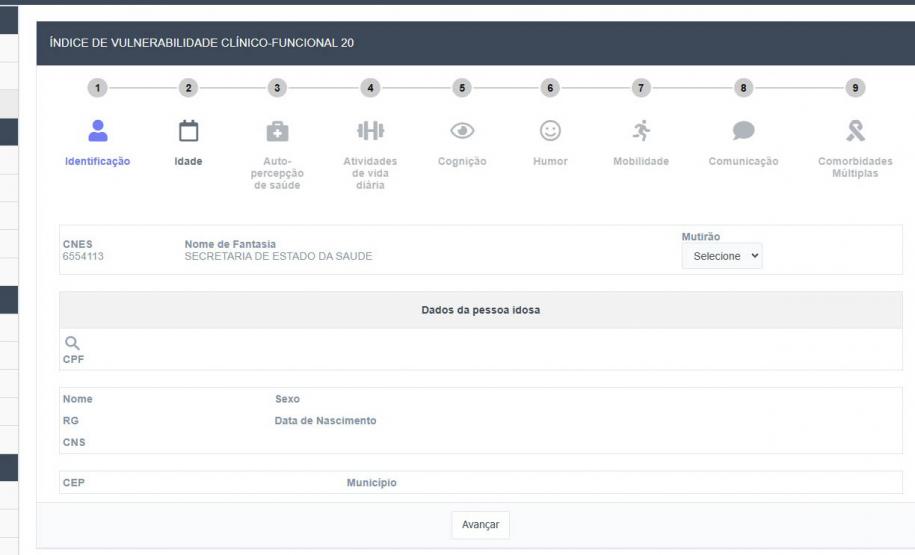Select the Idade calendar icon
The image size is (915, 555).
pyautogui.click(x=188, y=130)
